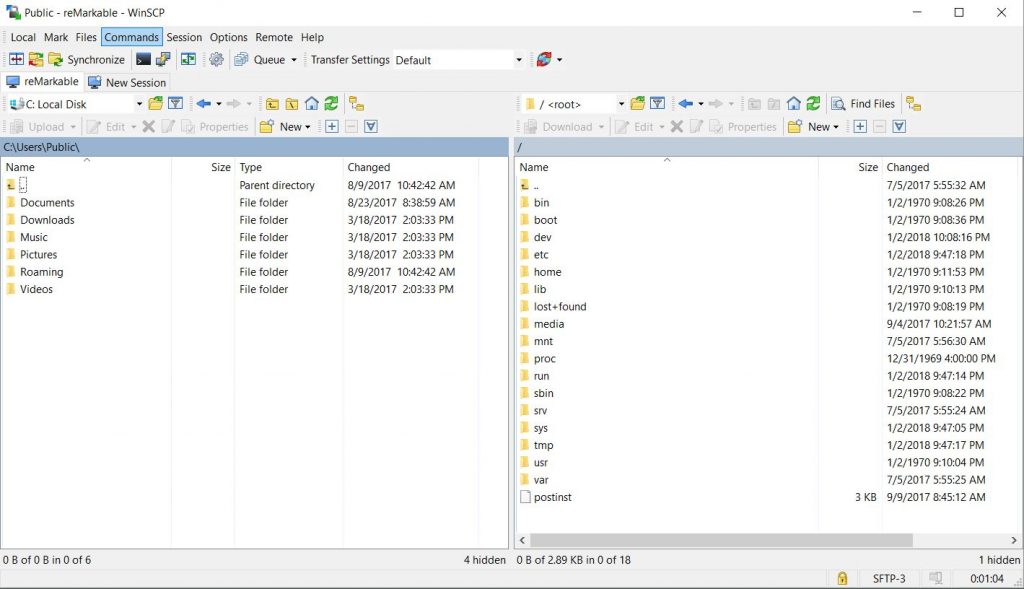Open the Mark menu
Screen dimensions: 1024x589
tap(56, 37)
